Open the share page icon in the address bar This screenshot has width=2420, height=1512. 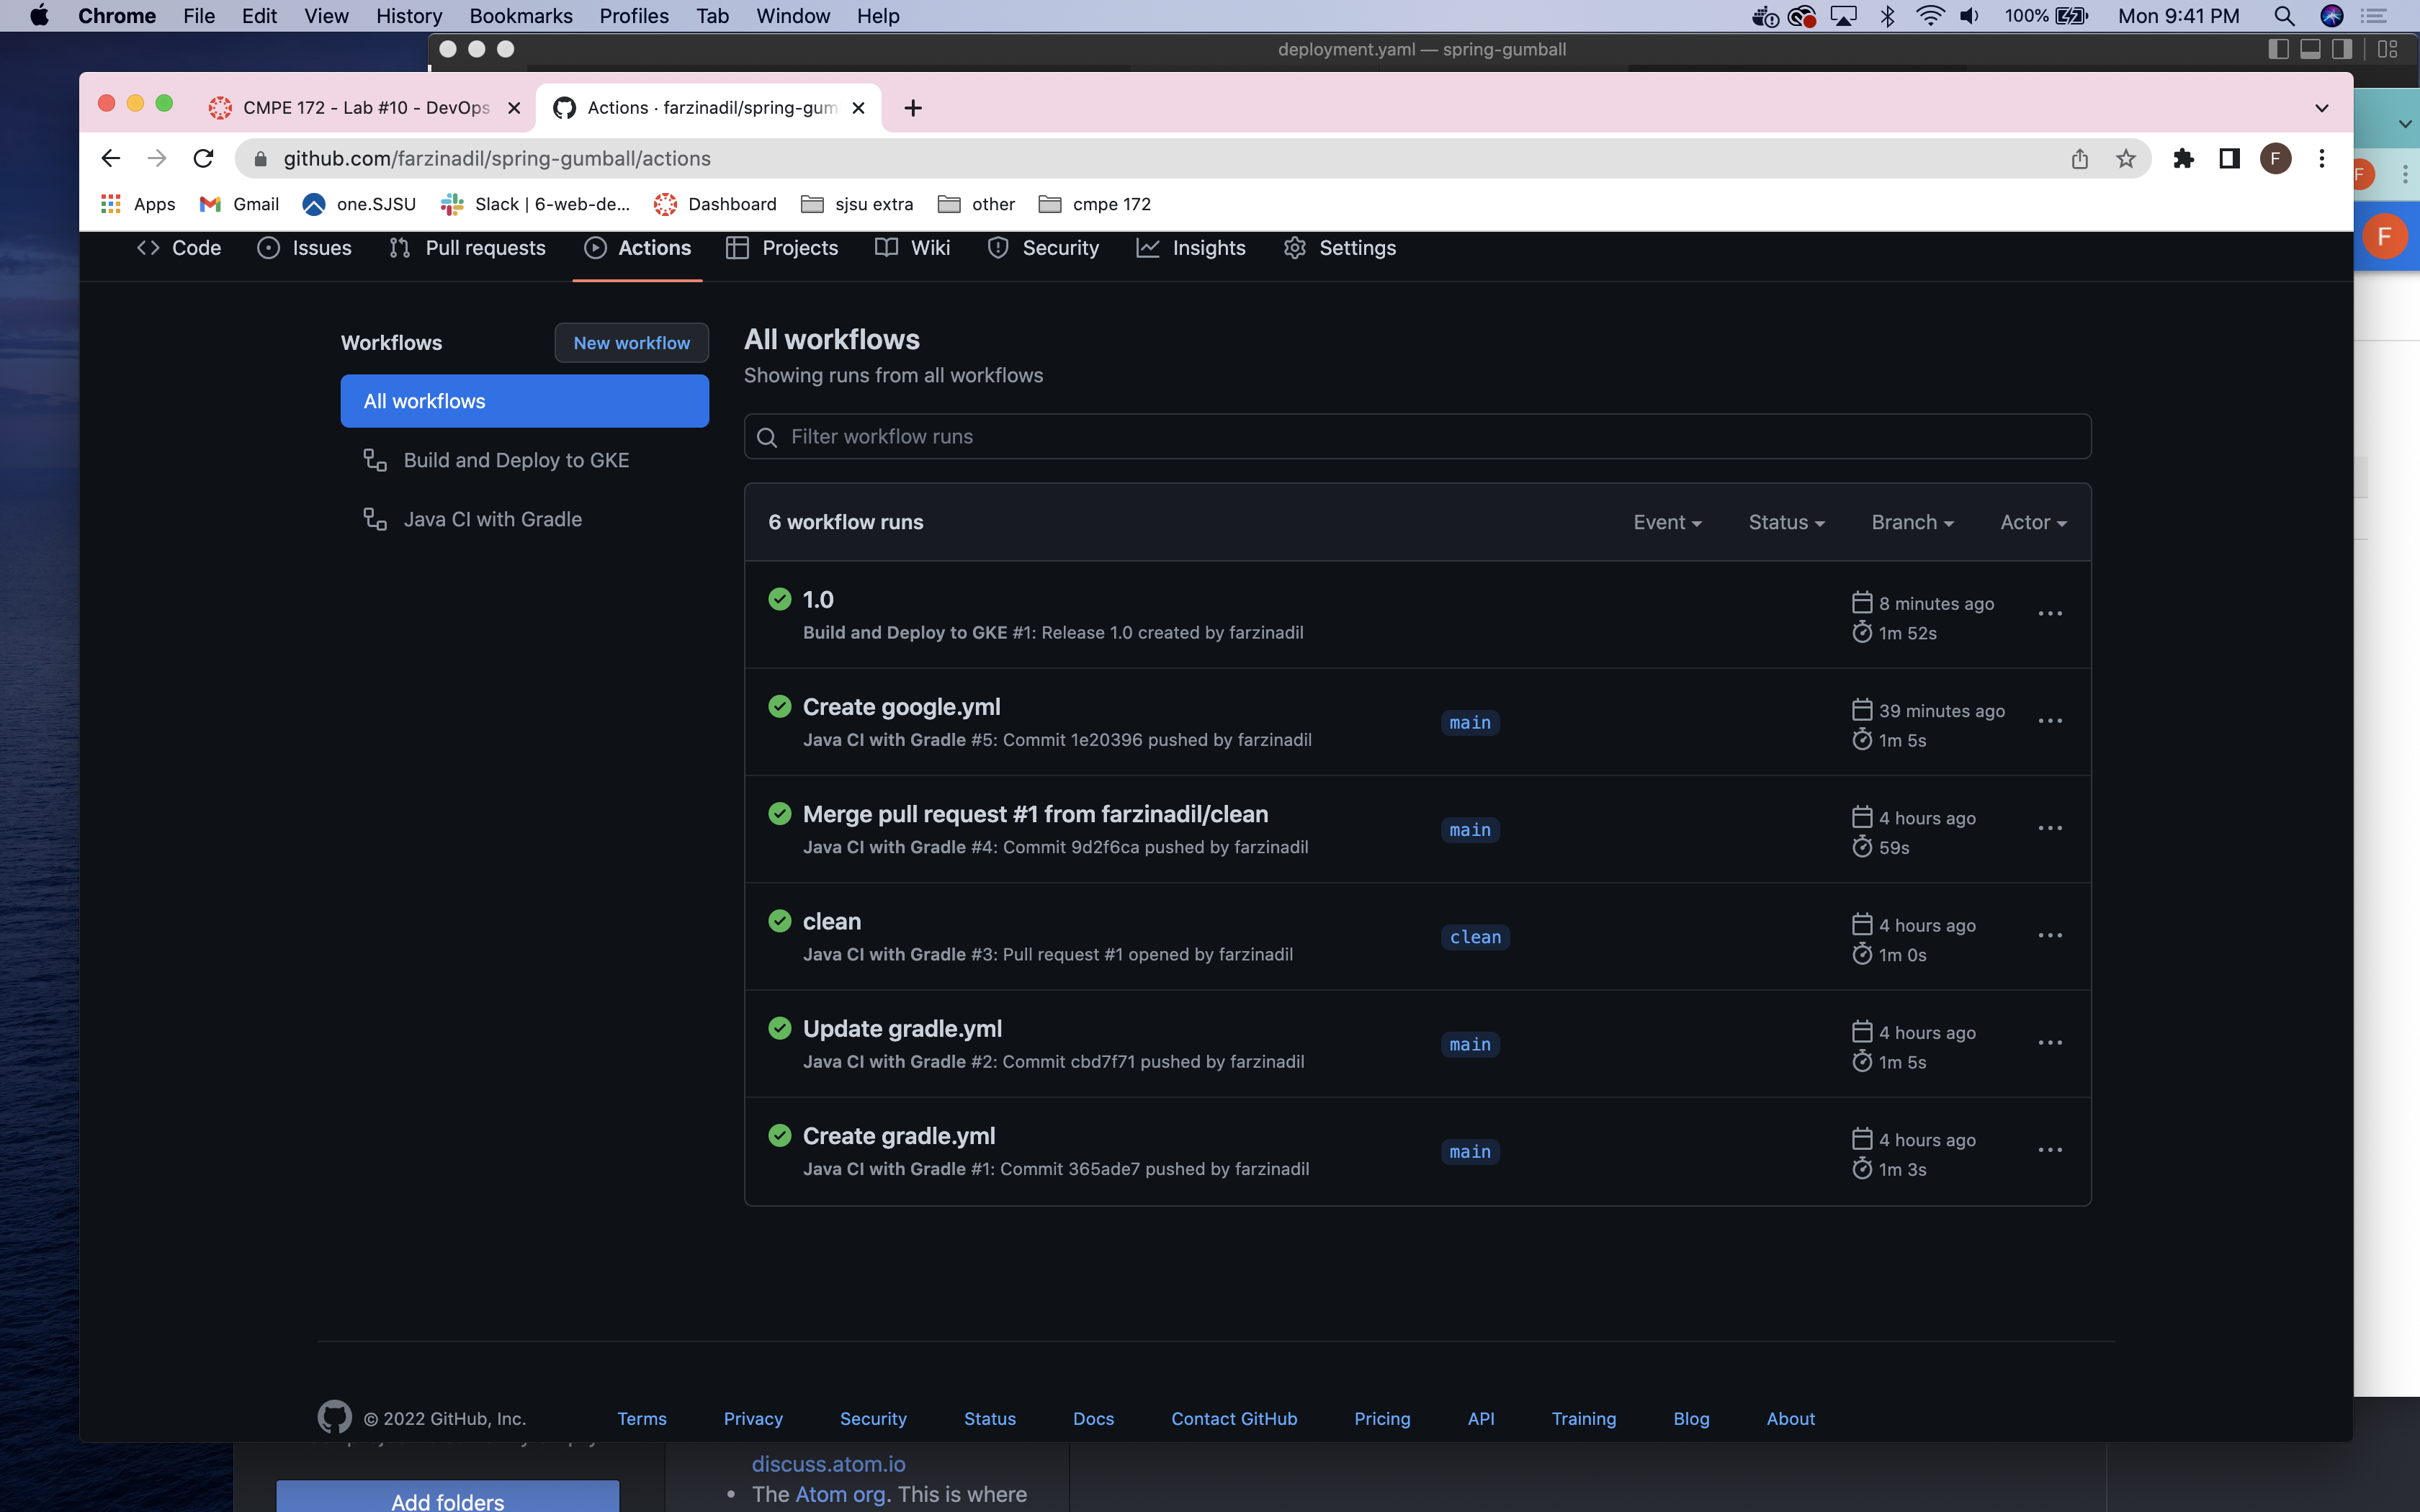coord(2079,159)
